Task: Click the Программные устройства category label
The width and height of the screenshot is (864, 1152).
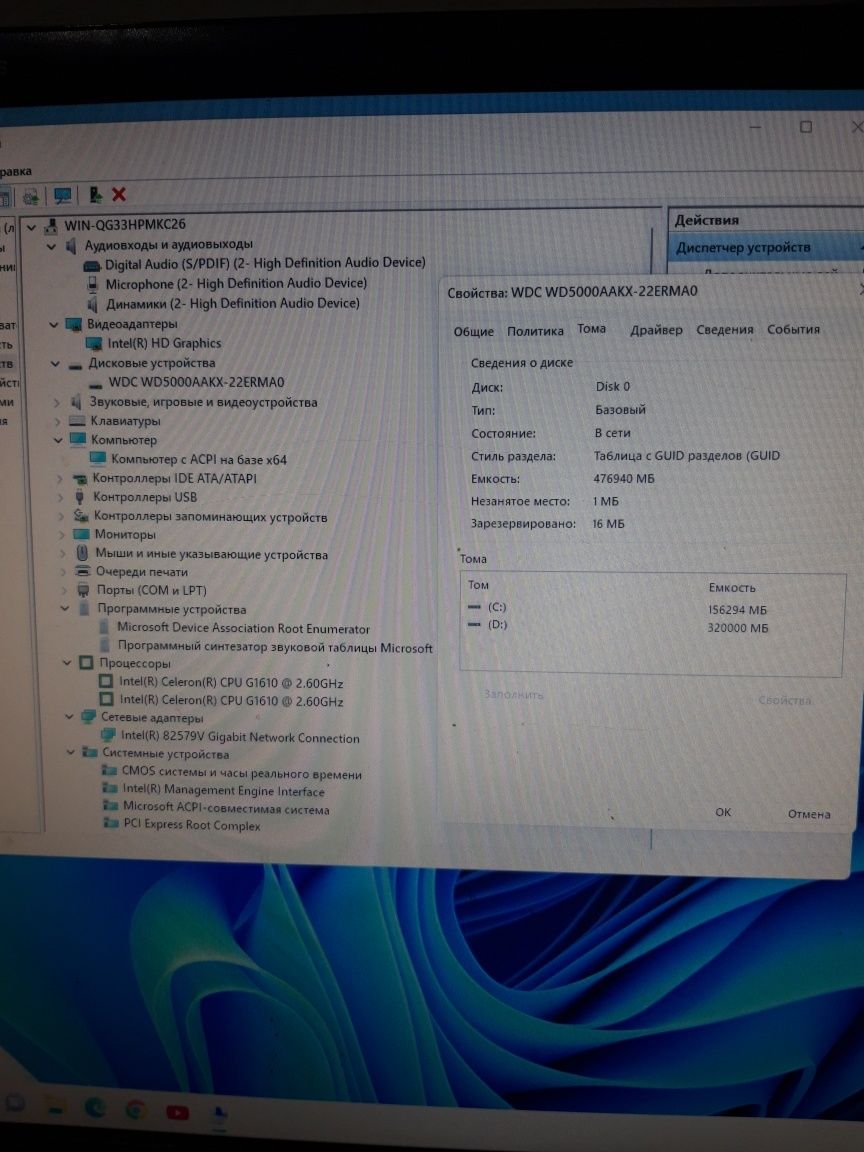Action: (x=172, y=609)
